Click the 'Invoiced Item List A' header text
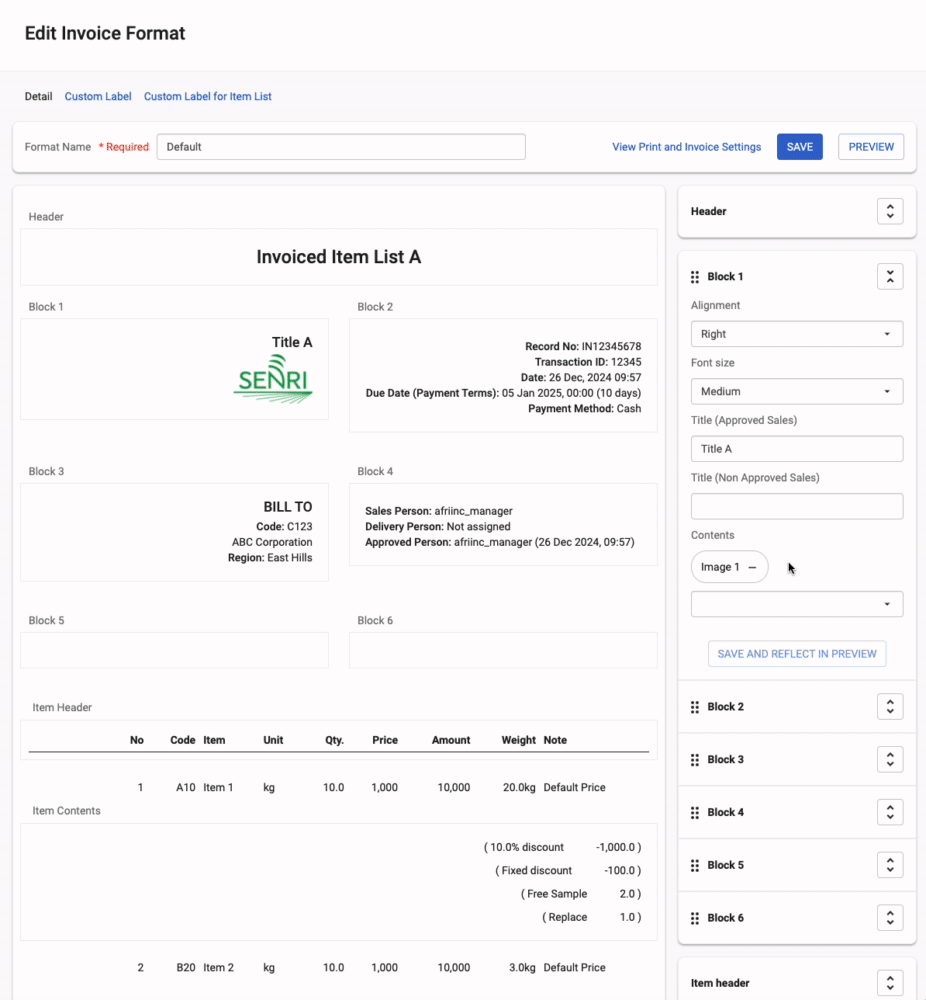 point(339,257)
